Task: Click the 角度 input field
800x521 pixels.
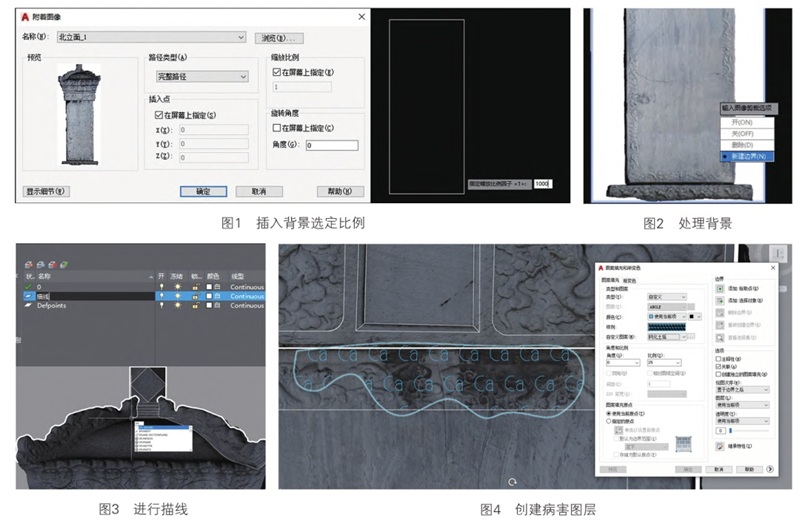Action: [x=332, y=145]
